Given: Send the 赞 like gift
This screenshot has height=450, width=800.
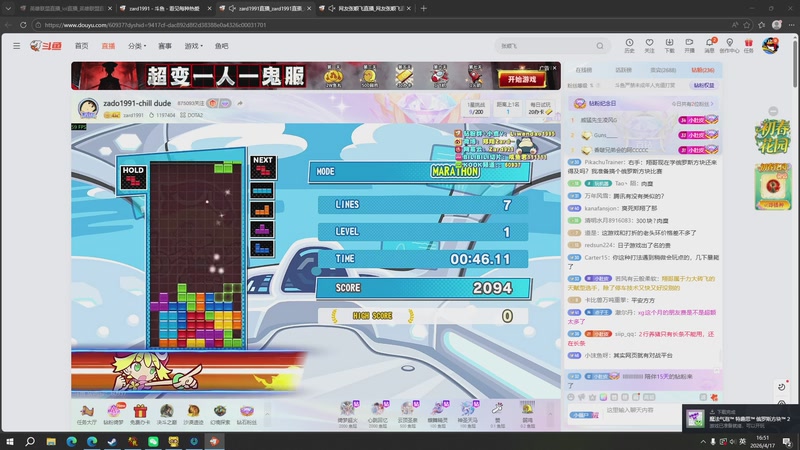Looking at the screenshot, I should [x=497, y=414].
